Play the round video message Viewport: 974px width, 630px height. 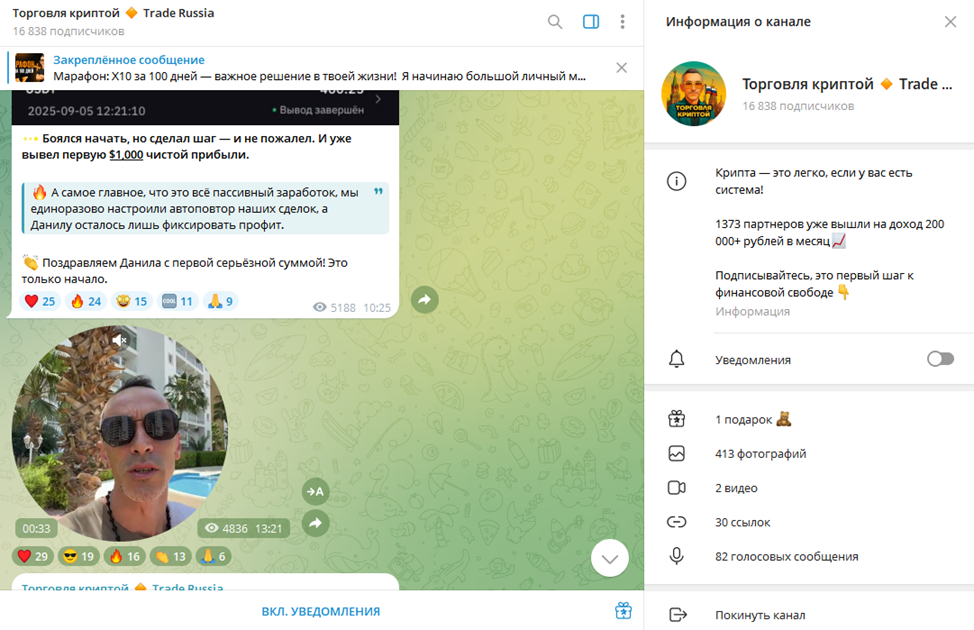click(x=120, y=433)
